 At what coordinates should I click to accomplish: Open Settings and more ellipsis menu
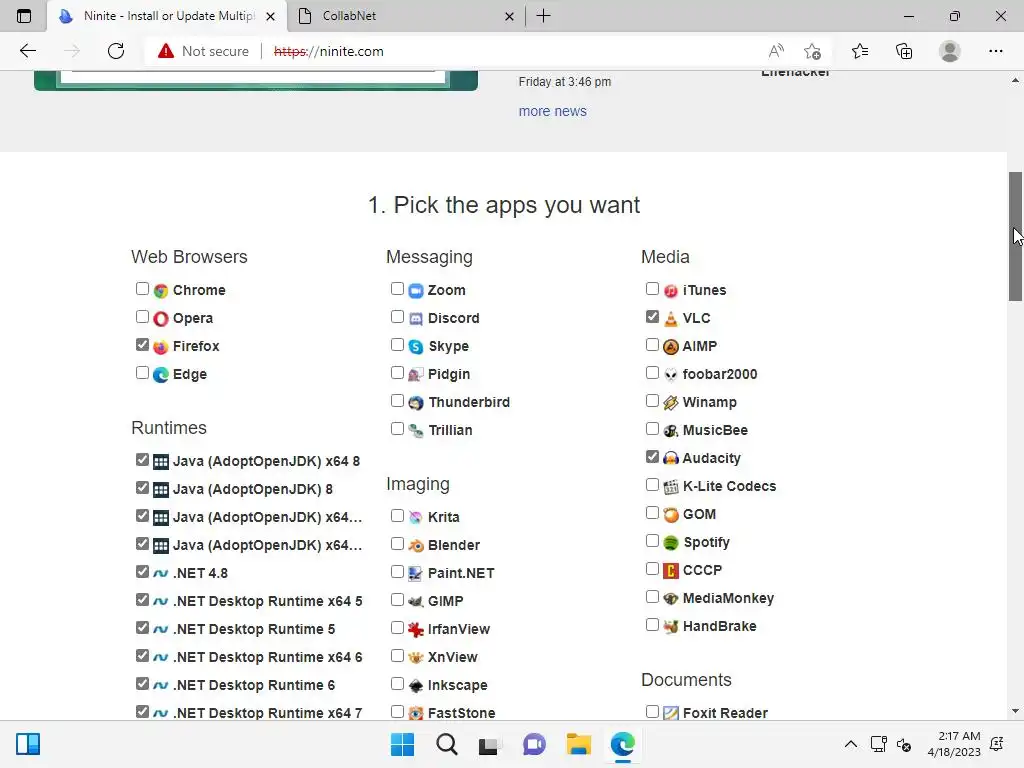pos(995,51)
